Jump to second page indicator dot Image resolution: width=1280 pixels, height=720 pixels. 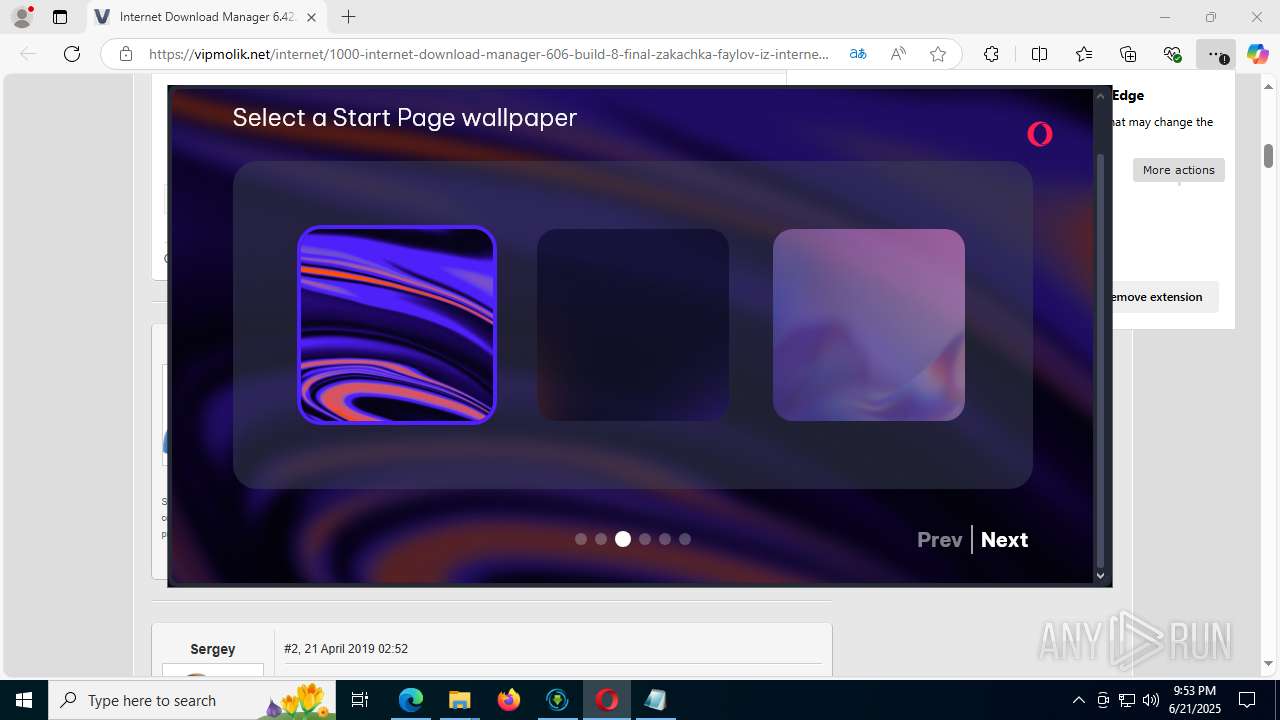601,539
